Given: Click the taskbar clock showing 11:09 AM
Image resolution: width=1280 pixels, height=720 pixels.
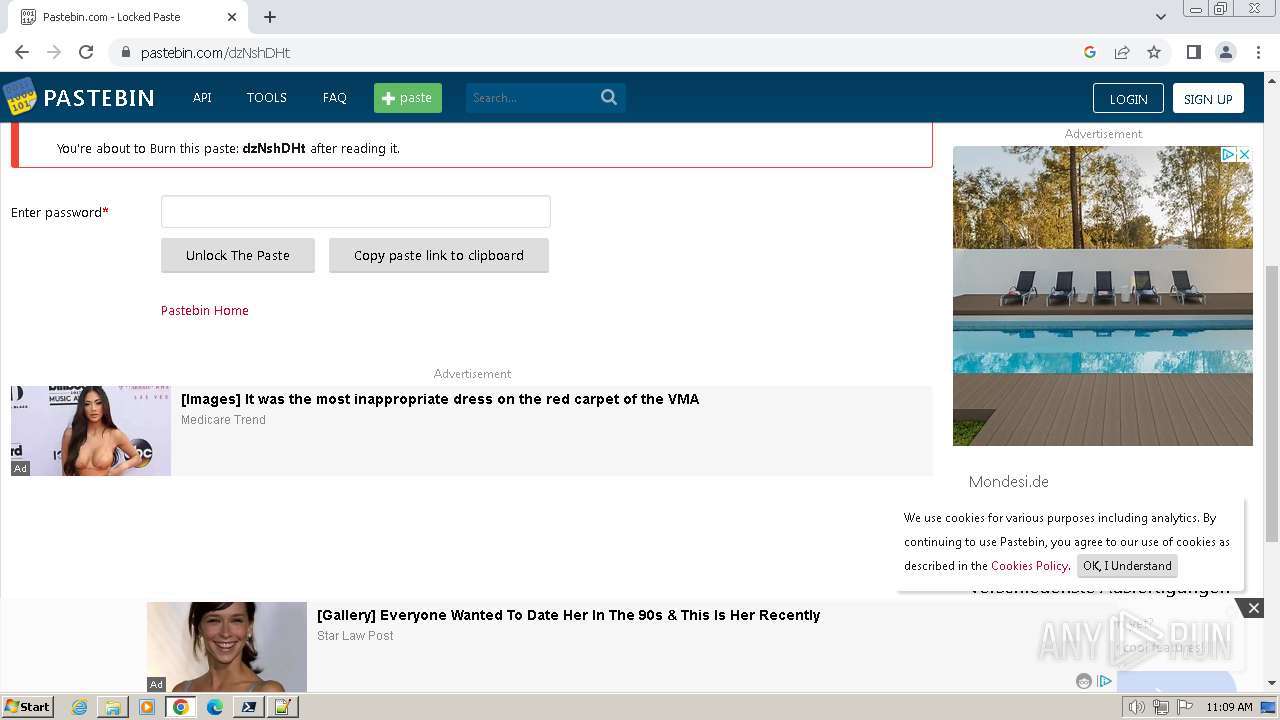Looking at the screenshot, I should click(1229, 707).
